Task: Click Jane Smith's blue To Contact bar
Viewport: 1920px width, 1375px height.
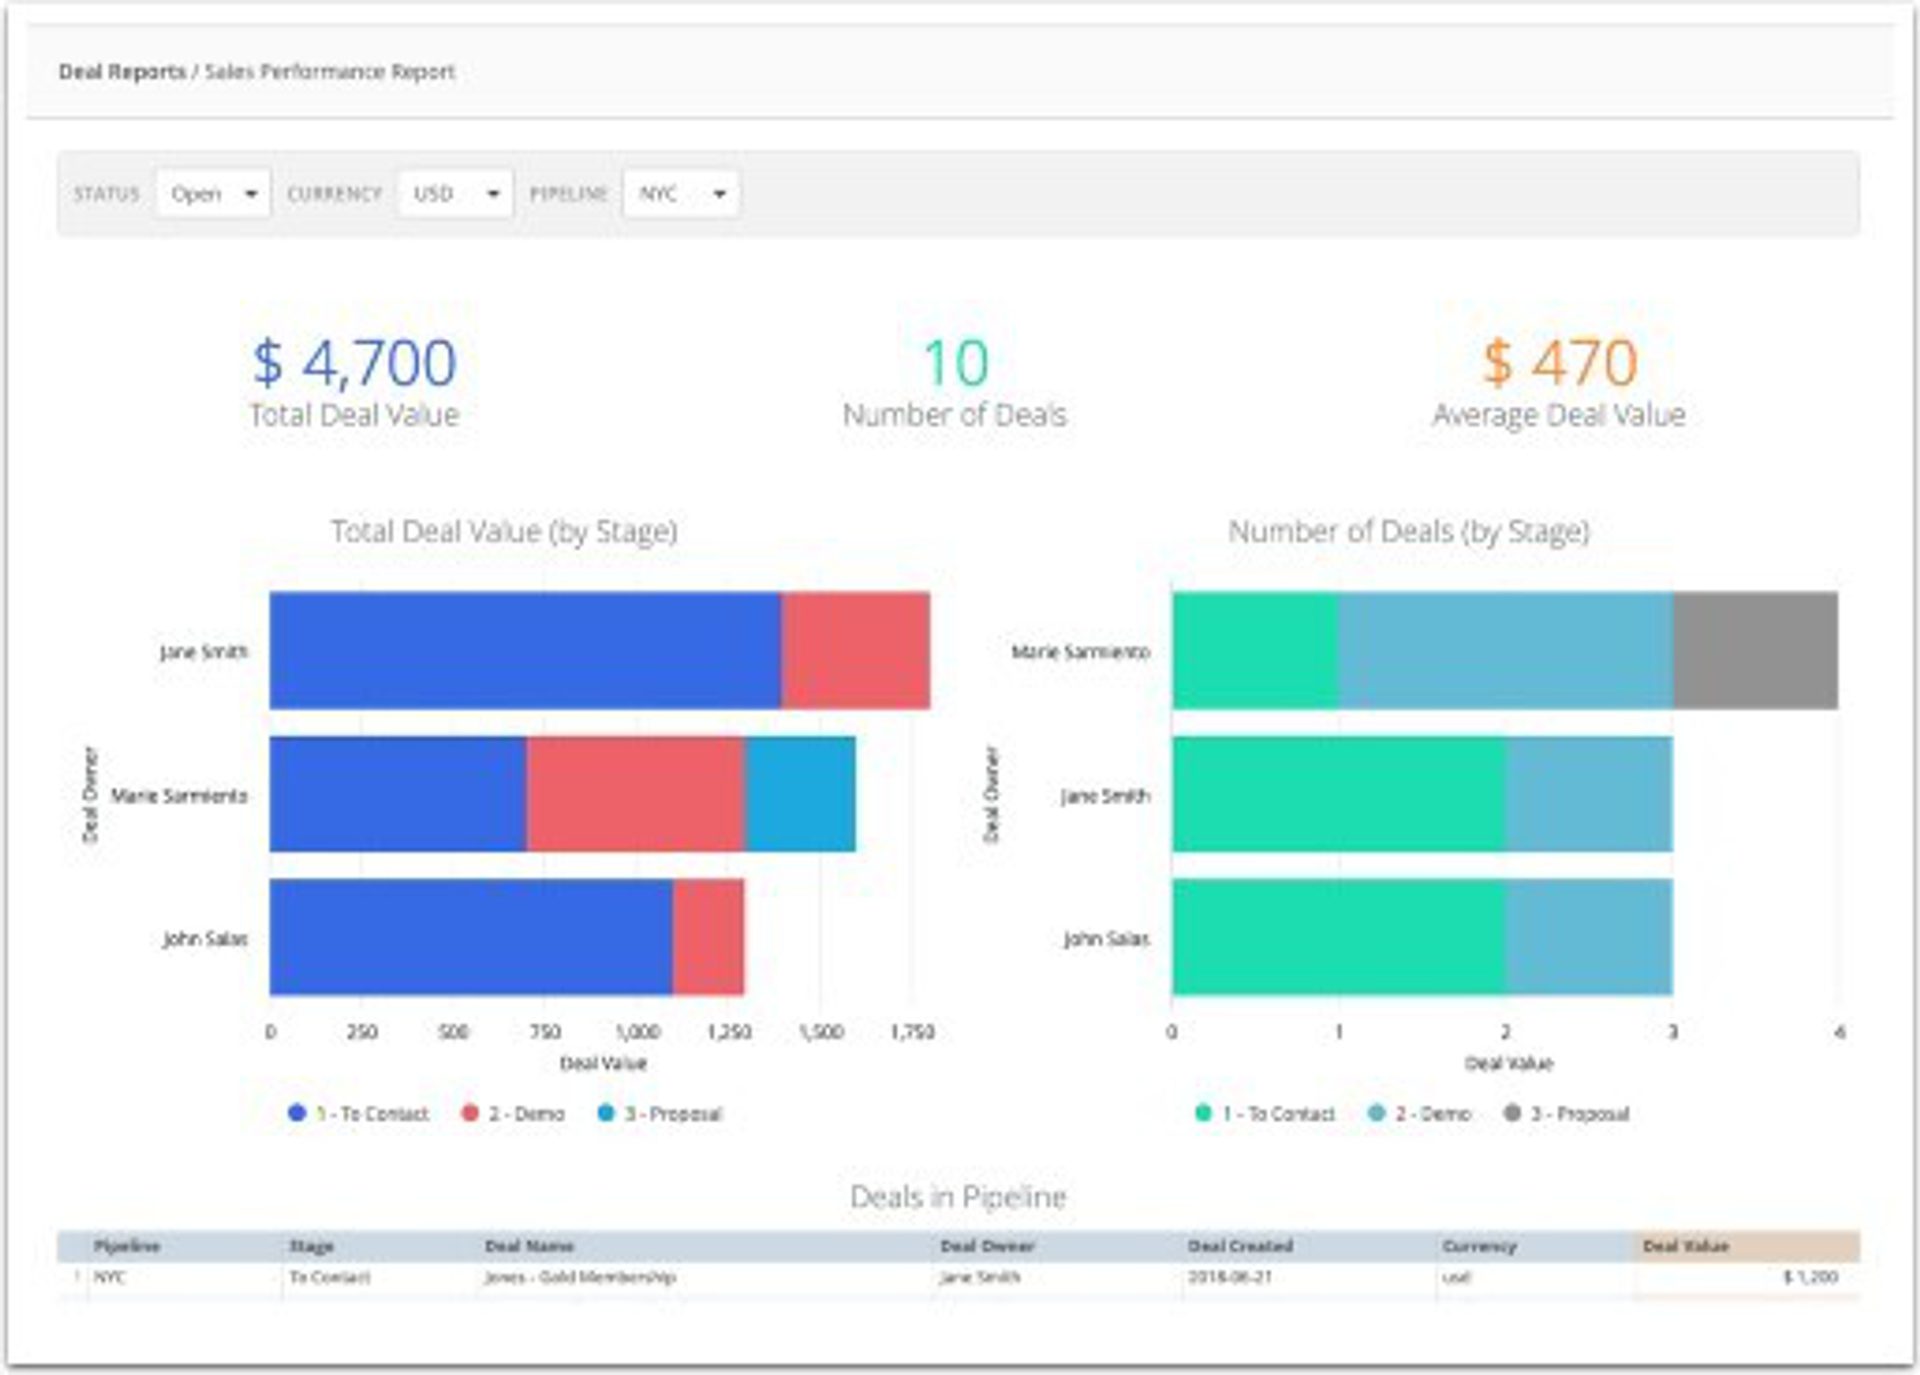Action: tap(525, 651)
